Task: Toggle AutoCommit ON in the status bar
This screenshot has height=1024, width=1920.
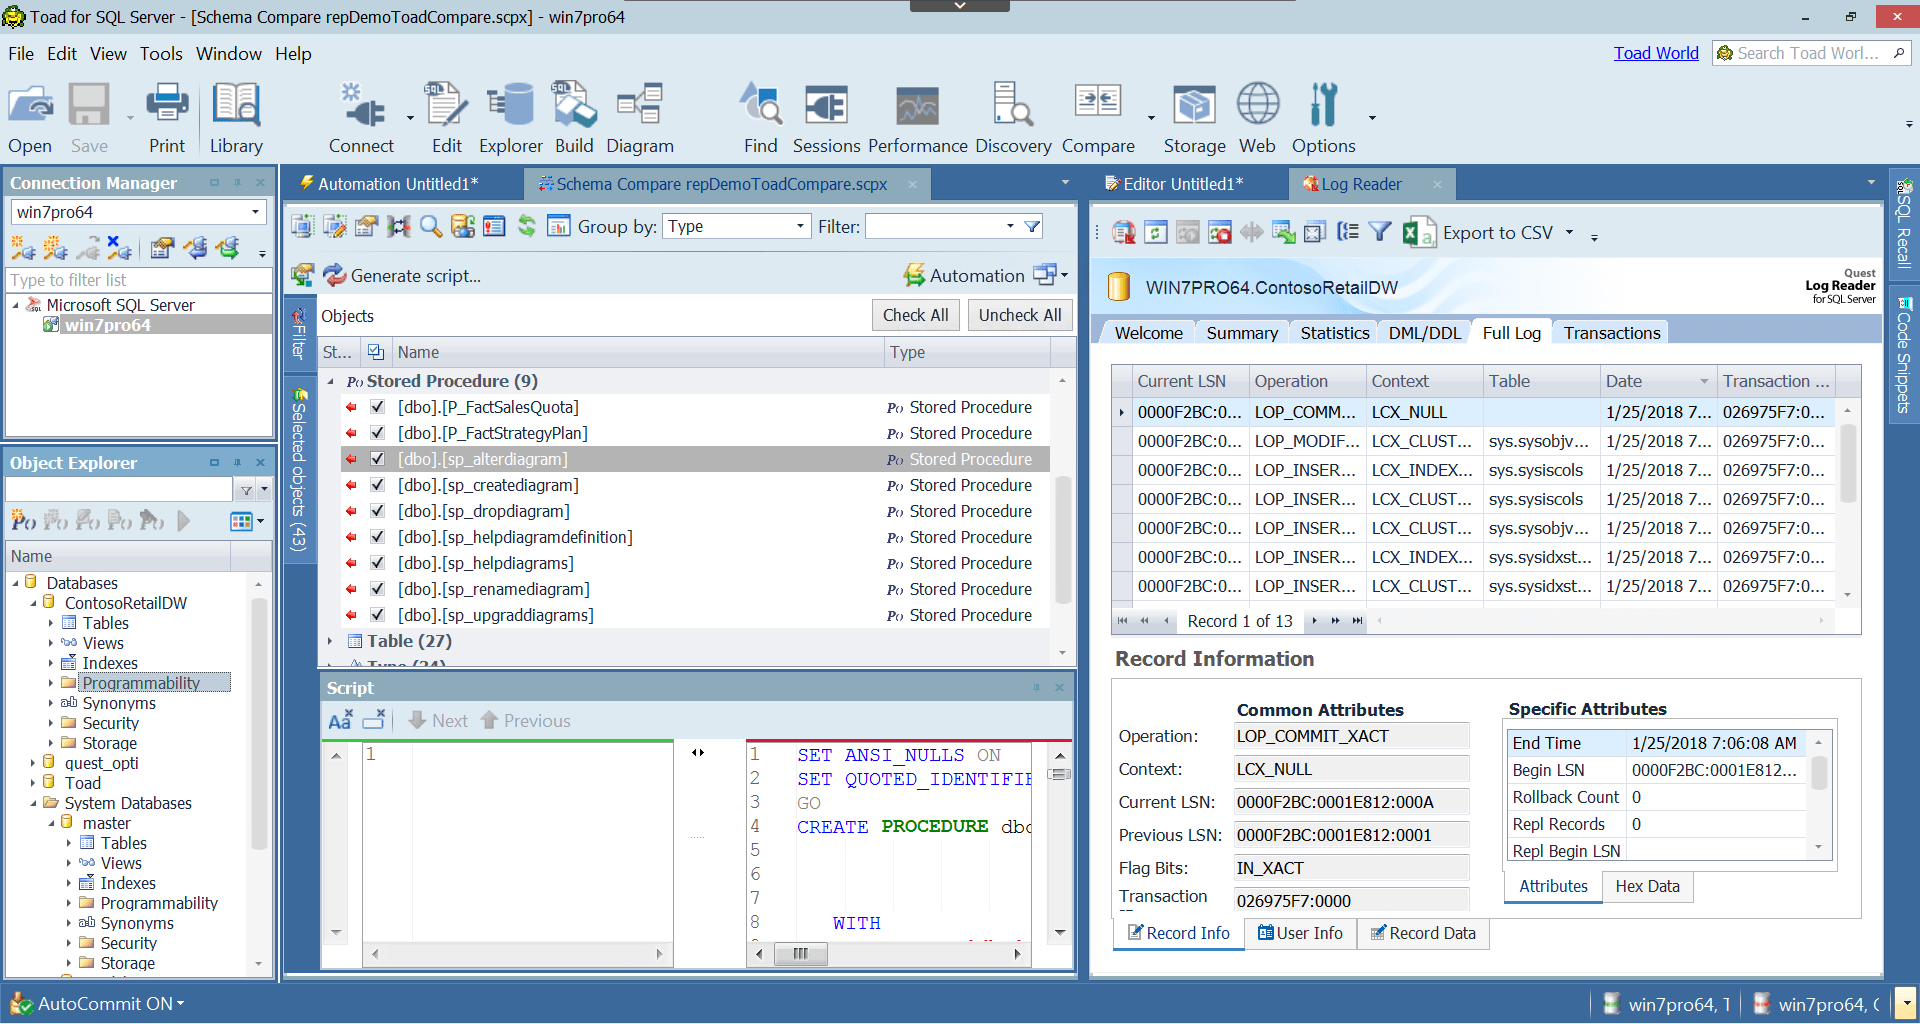Action: pos(105,1003)
